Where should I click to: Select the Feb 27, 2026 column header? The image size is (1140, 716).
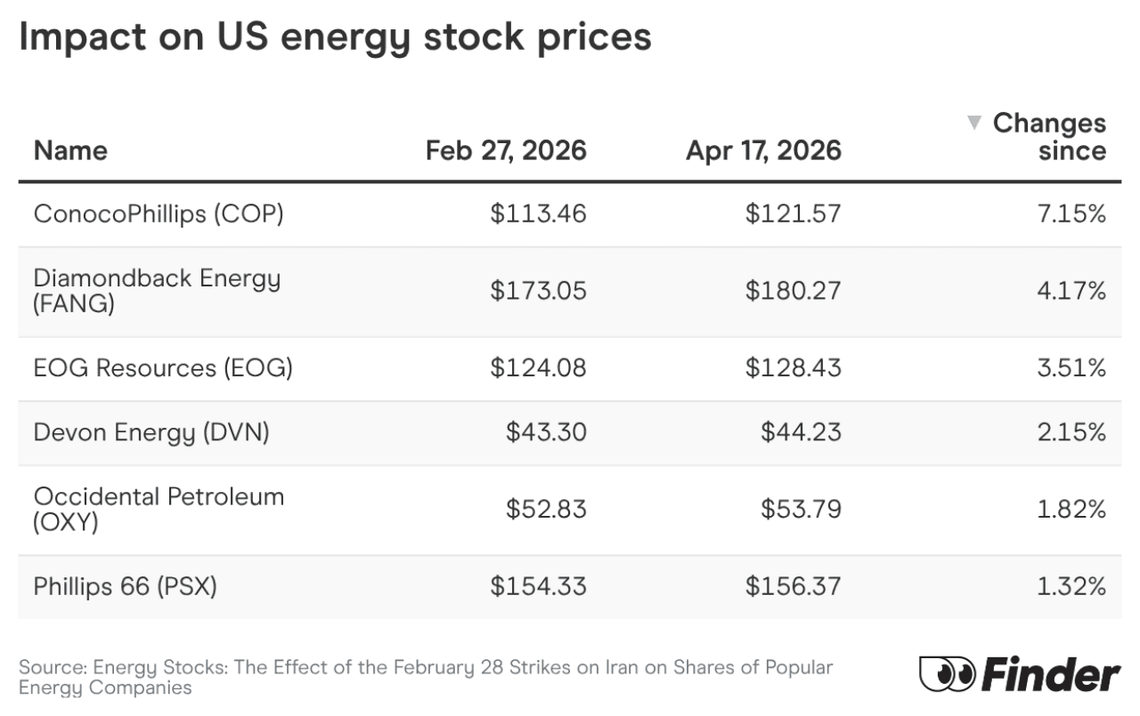click(x=506, y=150)
